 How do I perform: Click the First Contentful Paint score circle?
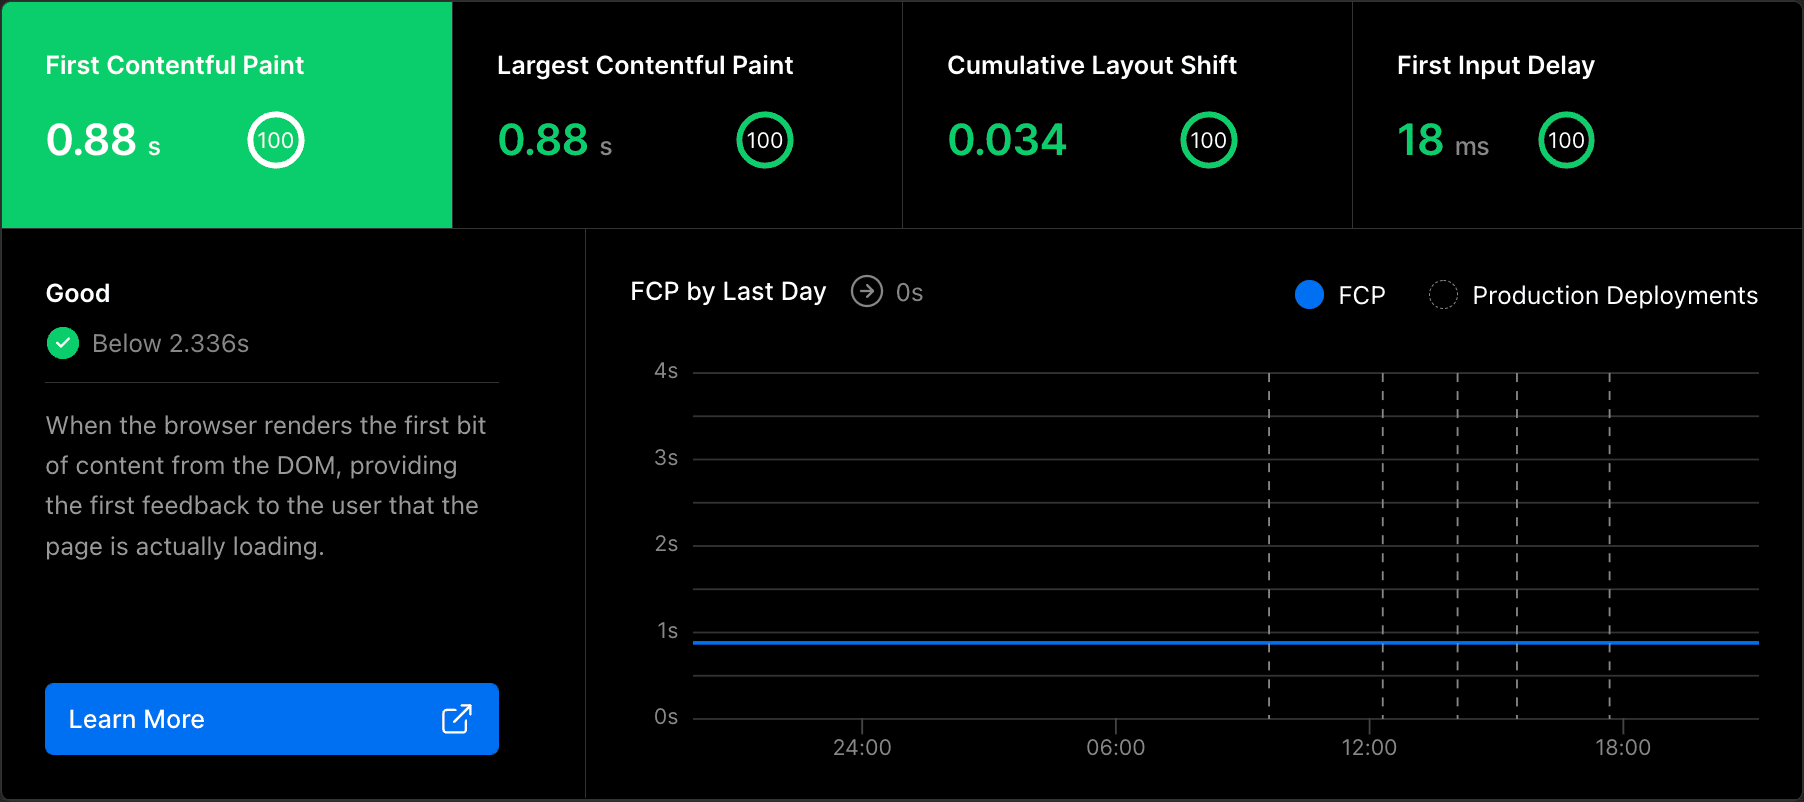pos(275,140)
